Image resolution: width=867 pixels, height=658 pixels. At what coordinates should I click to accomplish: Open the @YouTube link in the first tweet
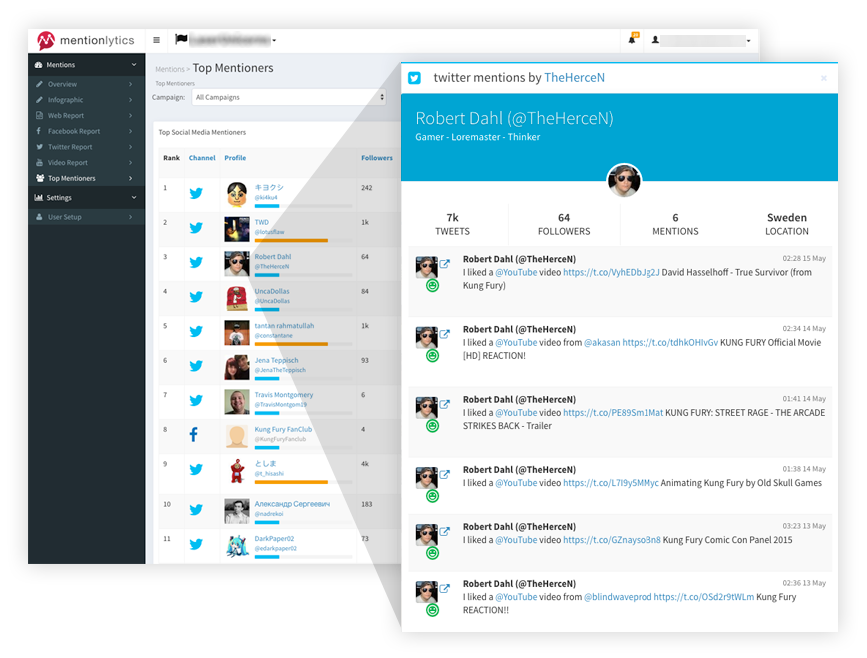515,271
